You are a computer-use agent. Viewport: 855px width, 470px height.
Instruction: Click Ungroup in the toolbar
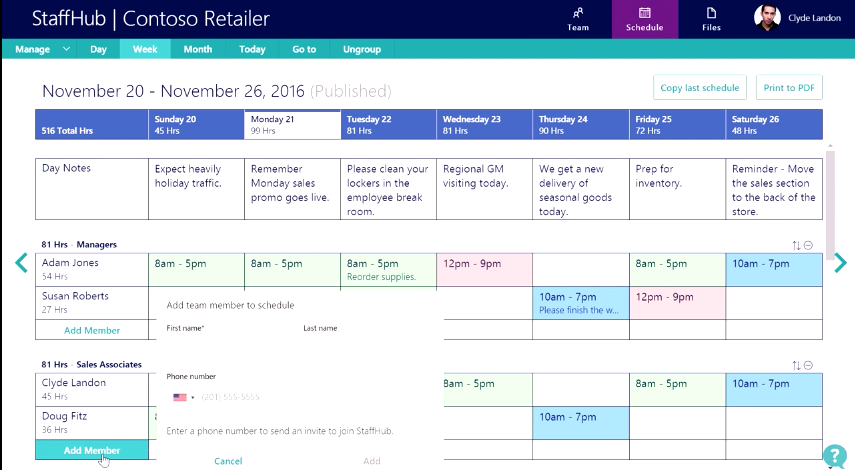coord(362,49)
